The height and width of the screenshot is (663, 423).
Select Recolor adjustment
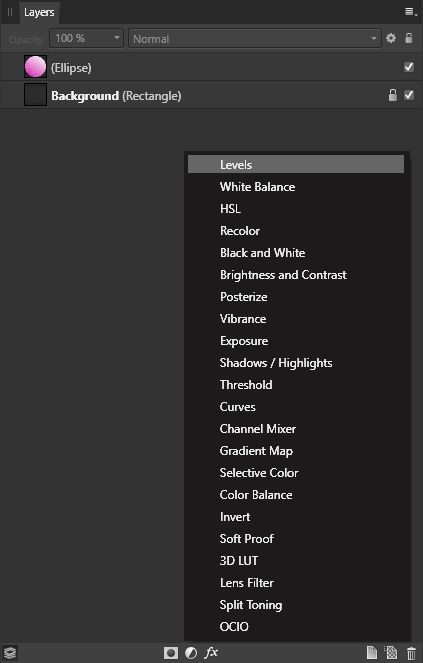tap(296, 230)
